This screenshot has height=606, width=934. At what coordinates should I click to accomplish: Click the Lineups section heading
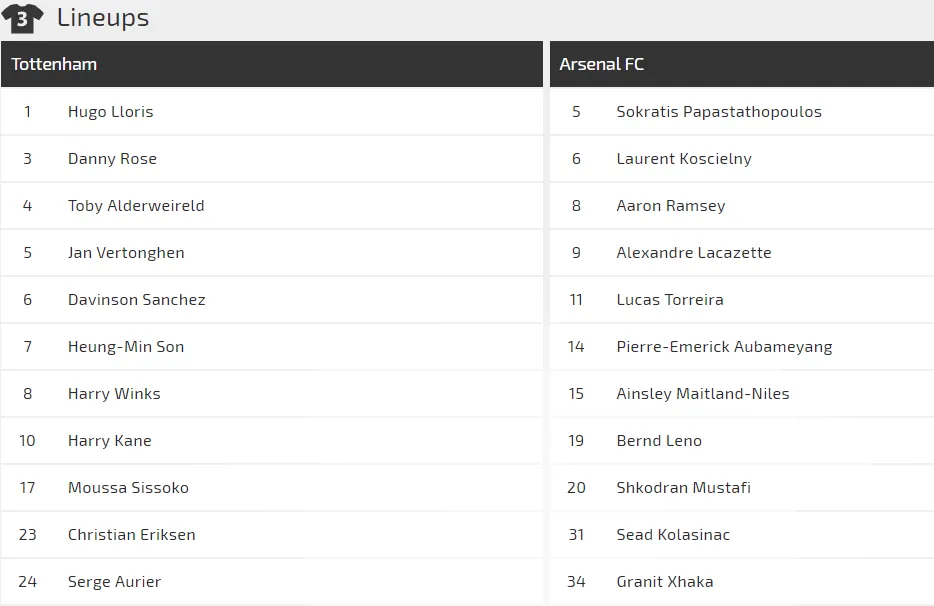[x=103, y=18]
